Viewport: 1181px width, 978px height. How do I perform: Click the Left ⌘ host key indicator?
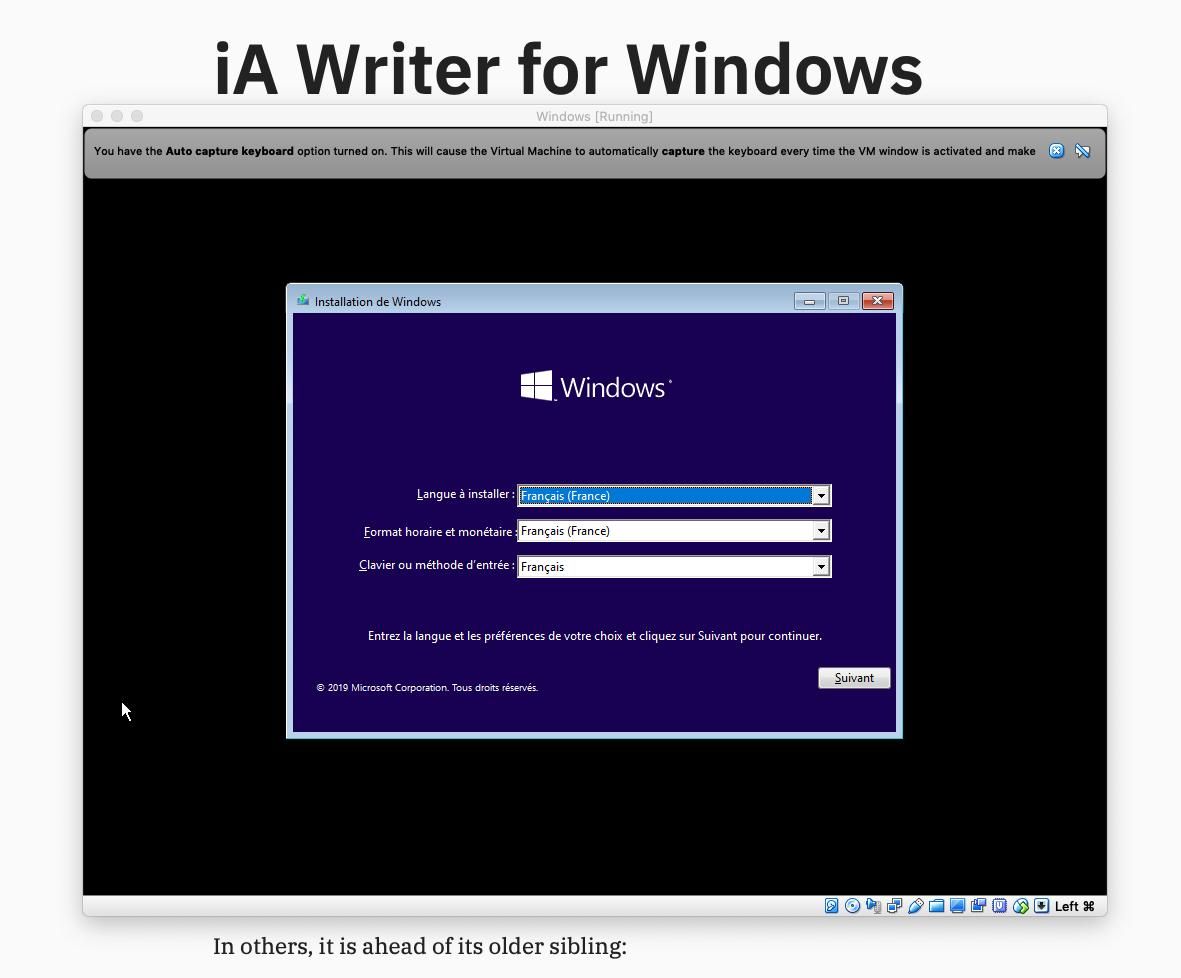(x=1075, y=906)
